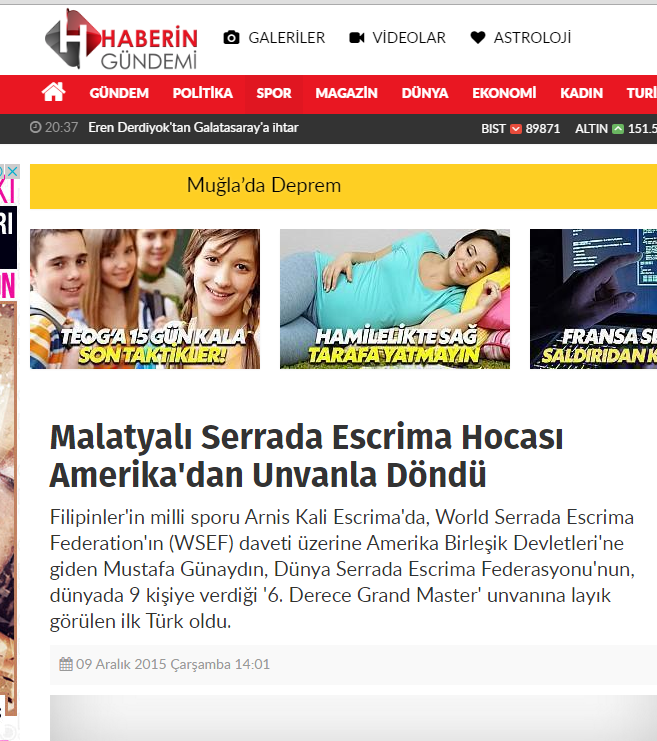Open the TEOG'a 15 gün kala thumbnail
Image resolution: width=657 pixels, height=741 pixels.
click(145, 299)
